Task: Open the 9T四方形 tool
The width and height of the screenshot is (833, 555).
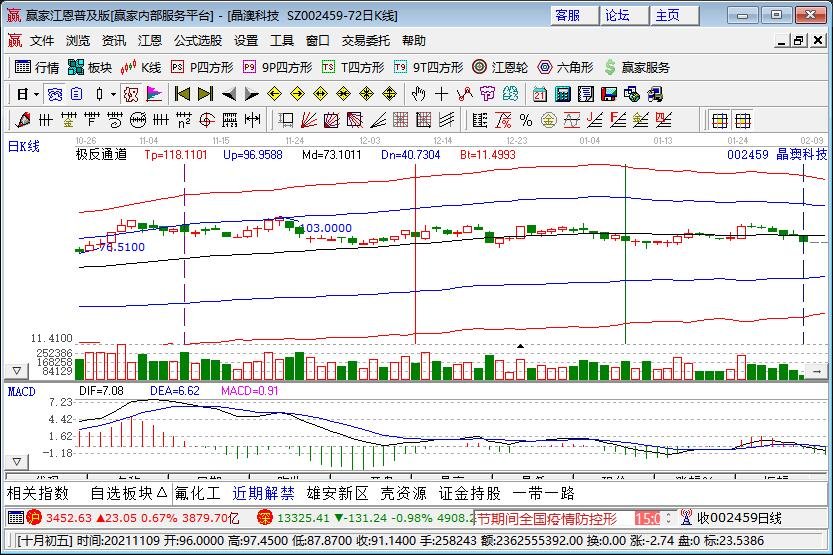Action: point(428,67)
